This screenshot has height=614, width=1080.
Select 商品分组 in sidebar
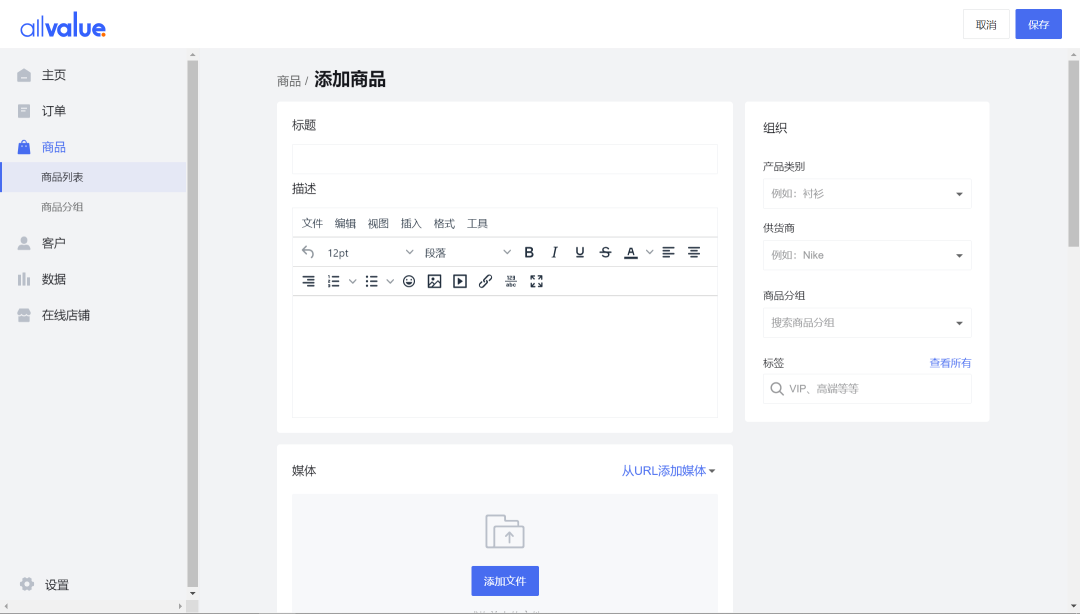pos(62,207)
